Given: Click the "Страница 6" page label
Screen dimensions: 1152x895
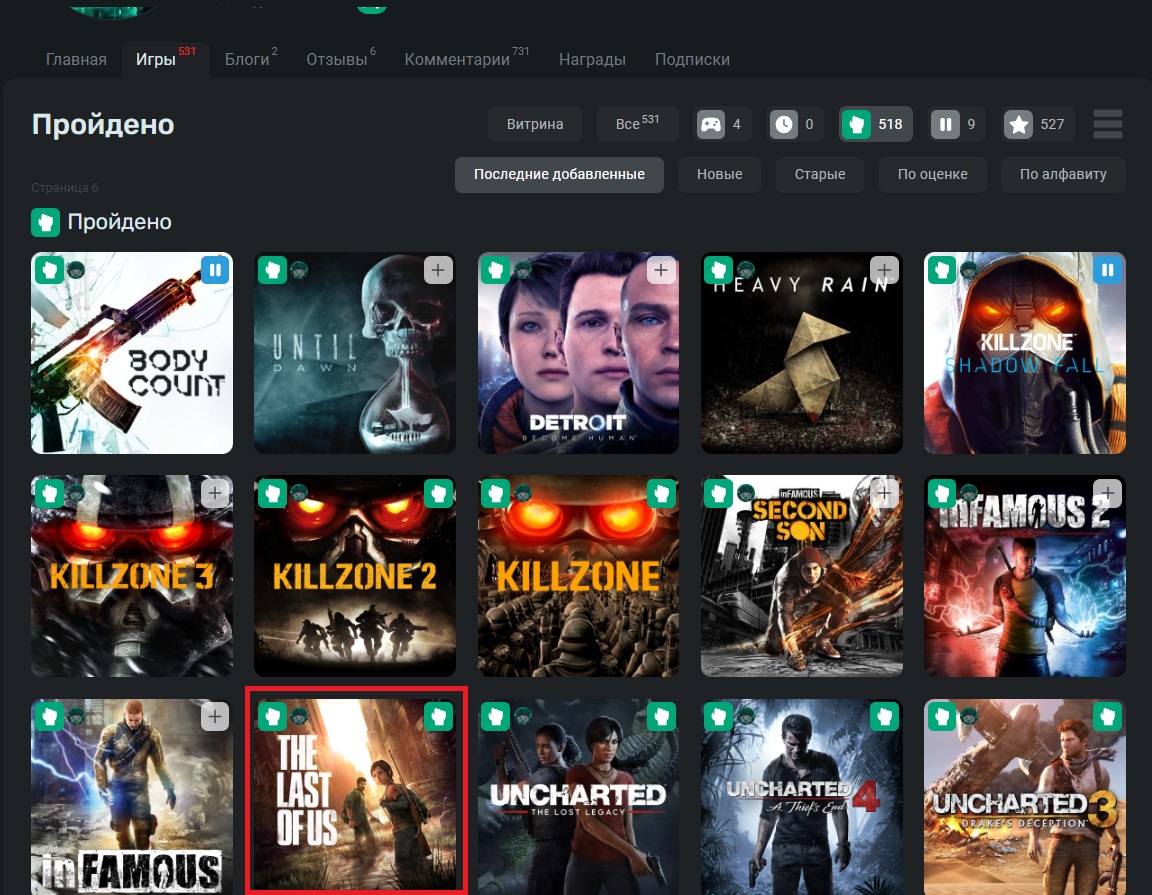Looking at the screenshot, I should click(65, 188).
